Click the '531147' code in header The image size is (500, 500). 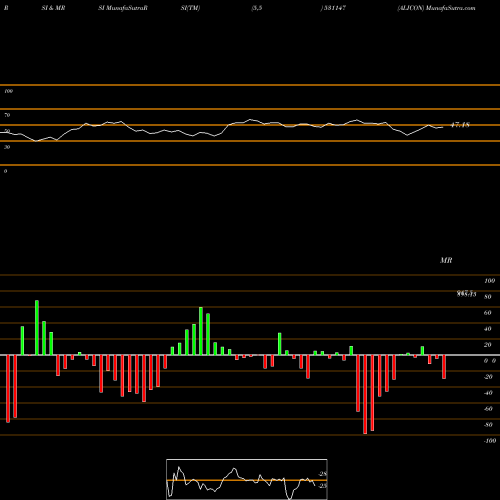[334, 8]
